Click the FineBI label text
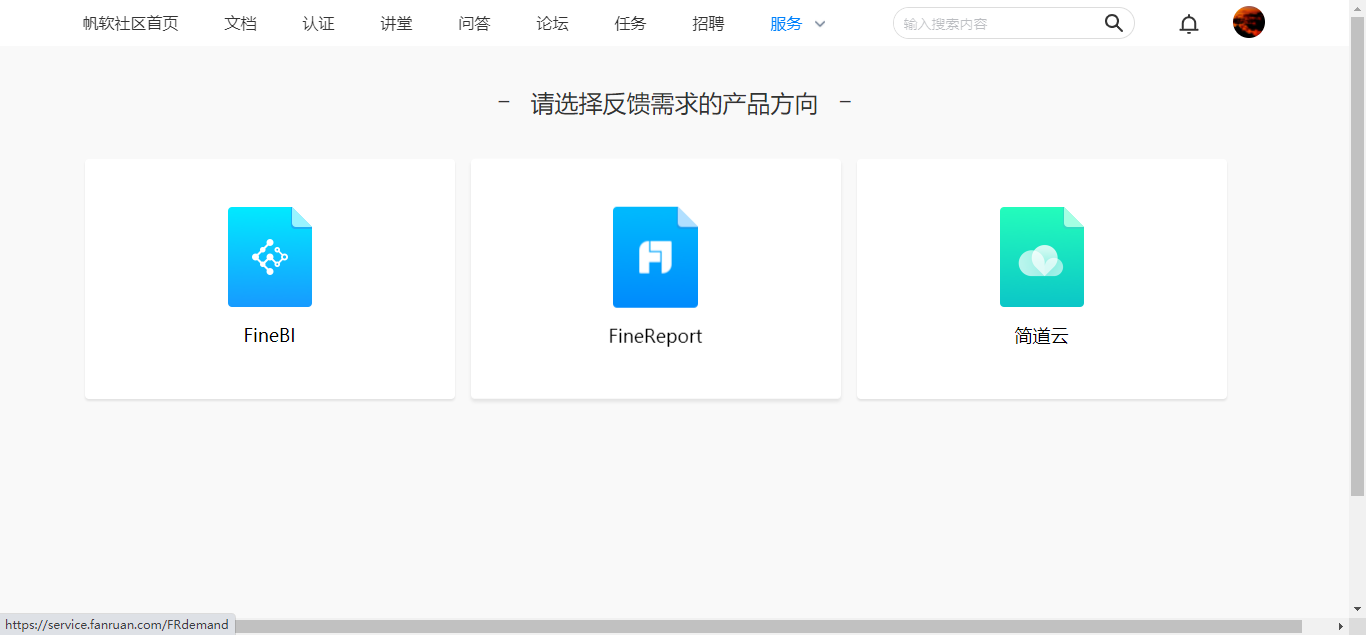 tap(270, 336)
